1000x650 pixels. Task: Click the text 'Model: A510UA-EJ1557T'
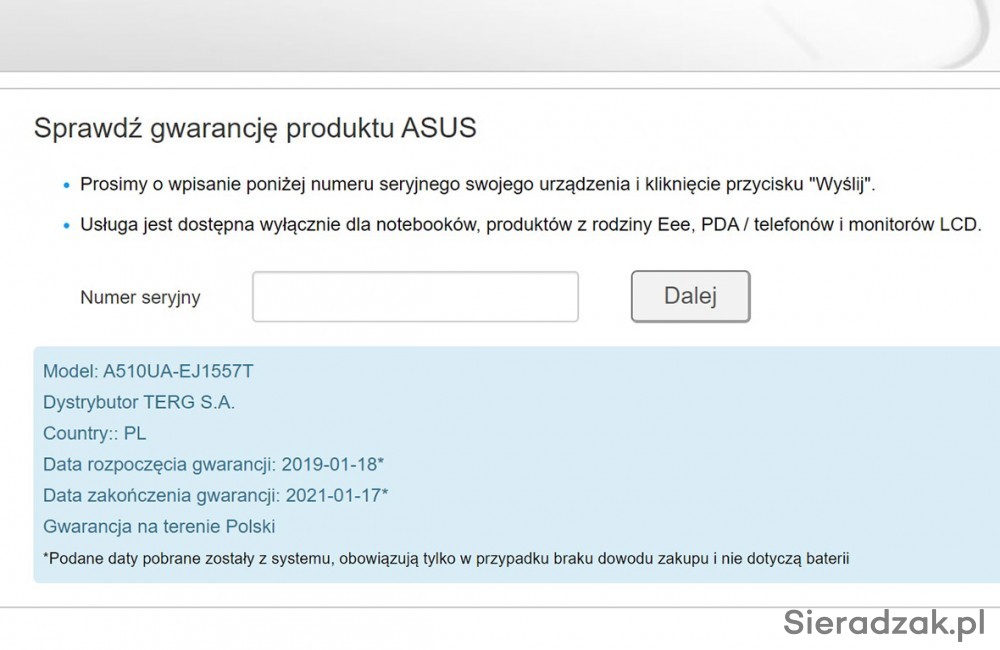pos(148,371)
